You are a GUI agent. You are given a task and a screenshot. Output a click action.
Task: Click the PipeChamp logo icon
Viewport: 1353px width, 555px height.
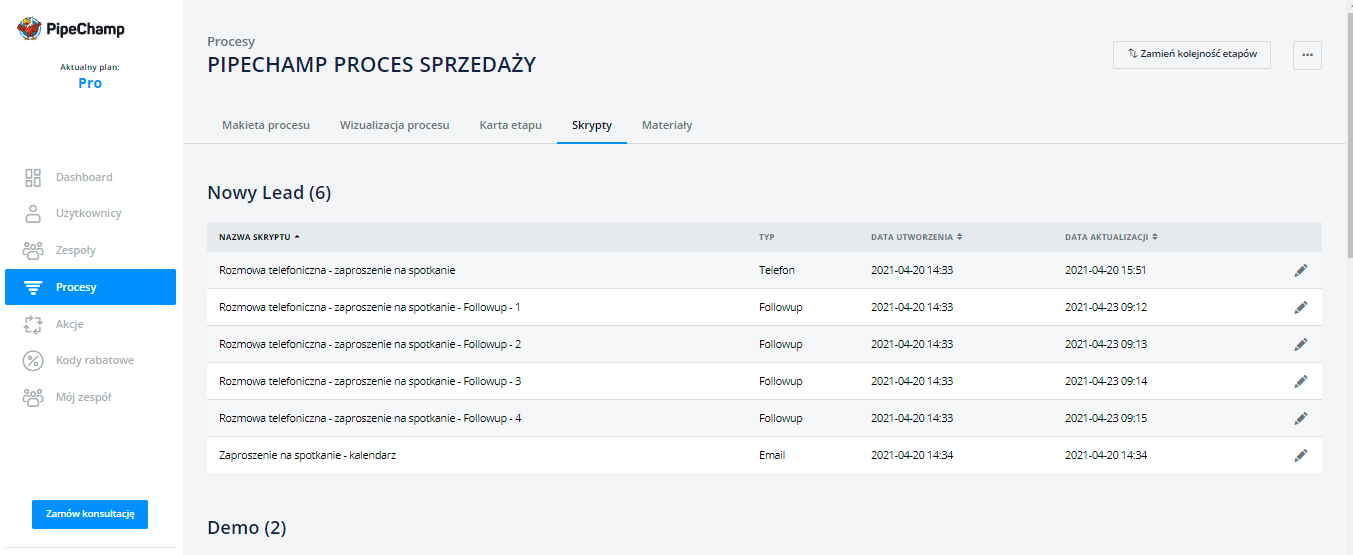coord(30,29)
